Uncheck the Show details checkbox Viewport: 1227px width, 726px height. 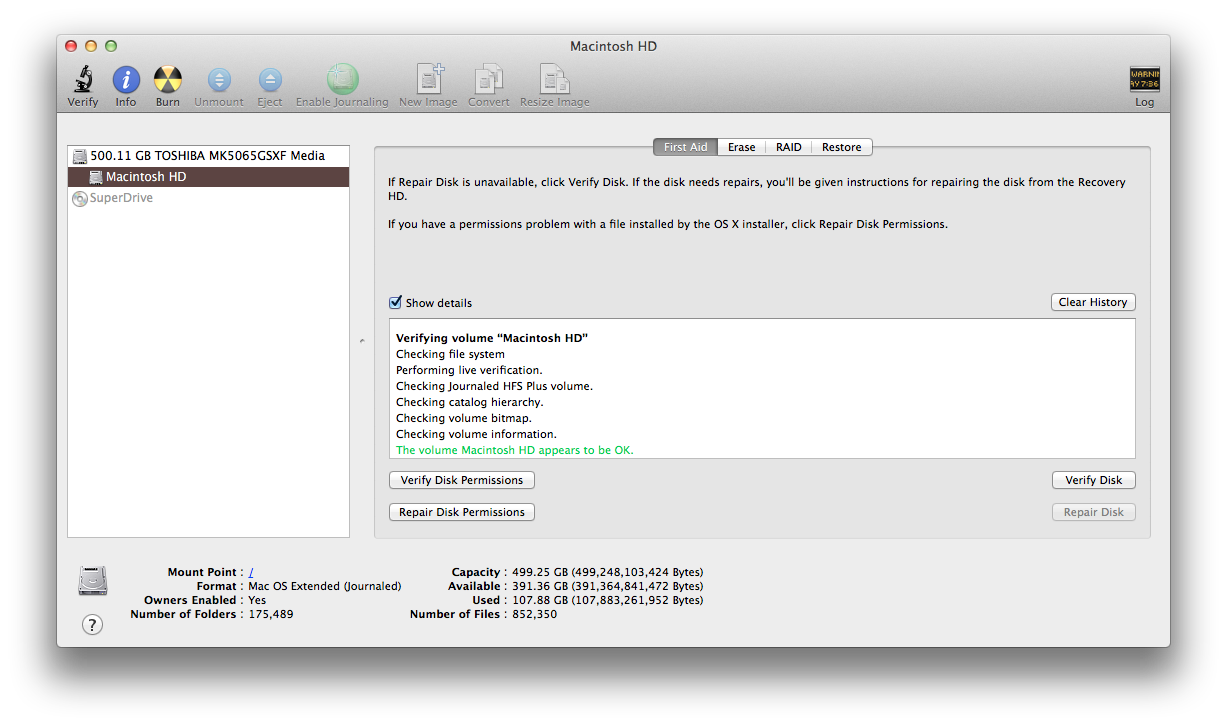(x=395, y=302)
